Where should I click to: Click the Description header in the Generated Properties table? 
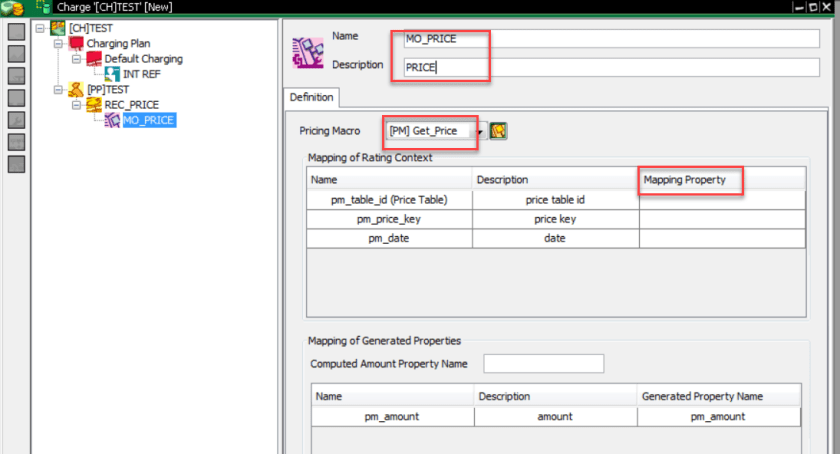[x=556, y=396]
